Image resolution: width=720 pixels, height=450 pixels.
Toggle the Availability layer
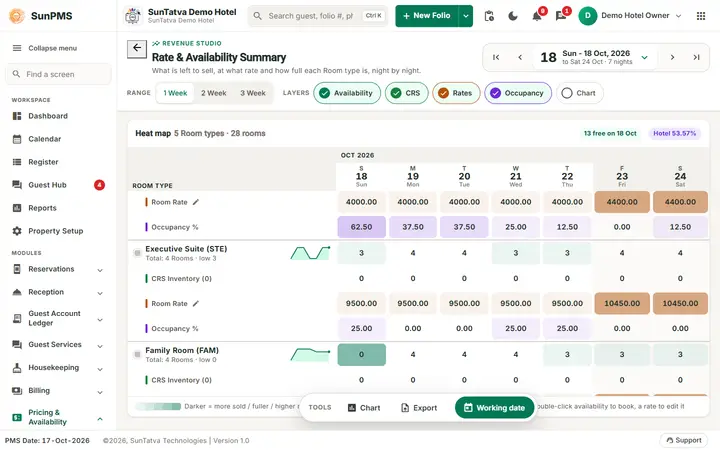[x=347, y=93]
